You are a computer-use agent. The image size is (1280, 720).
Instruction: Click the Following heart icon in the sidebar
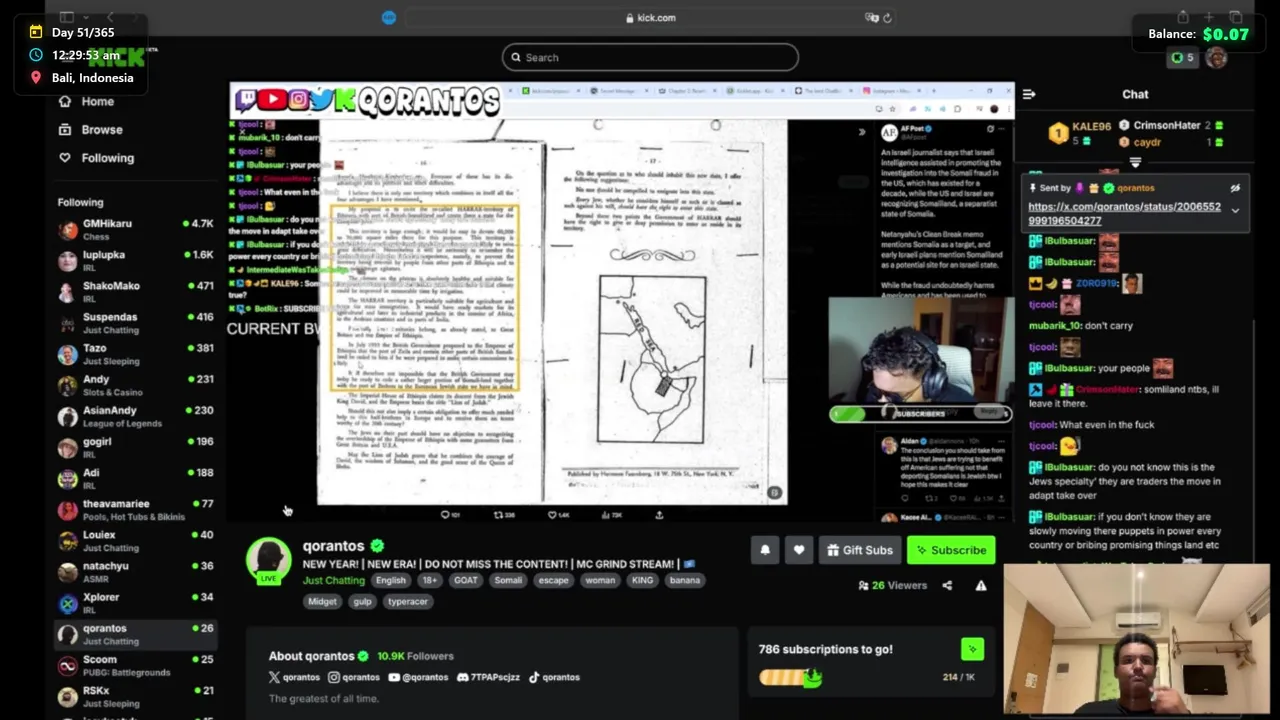65,157
